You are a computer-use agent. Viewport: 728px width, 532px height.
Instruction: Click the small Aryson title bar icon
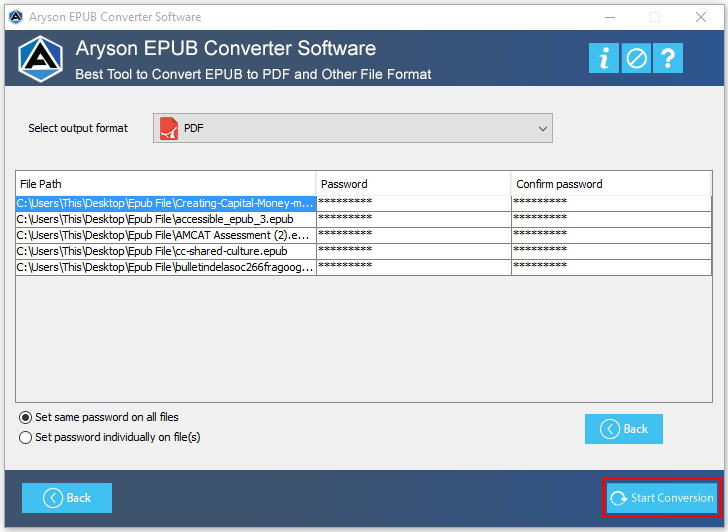(16, 17)
